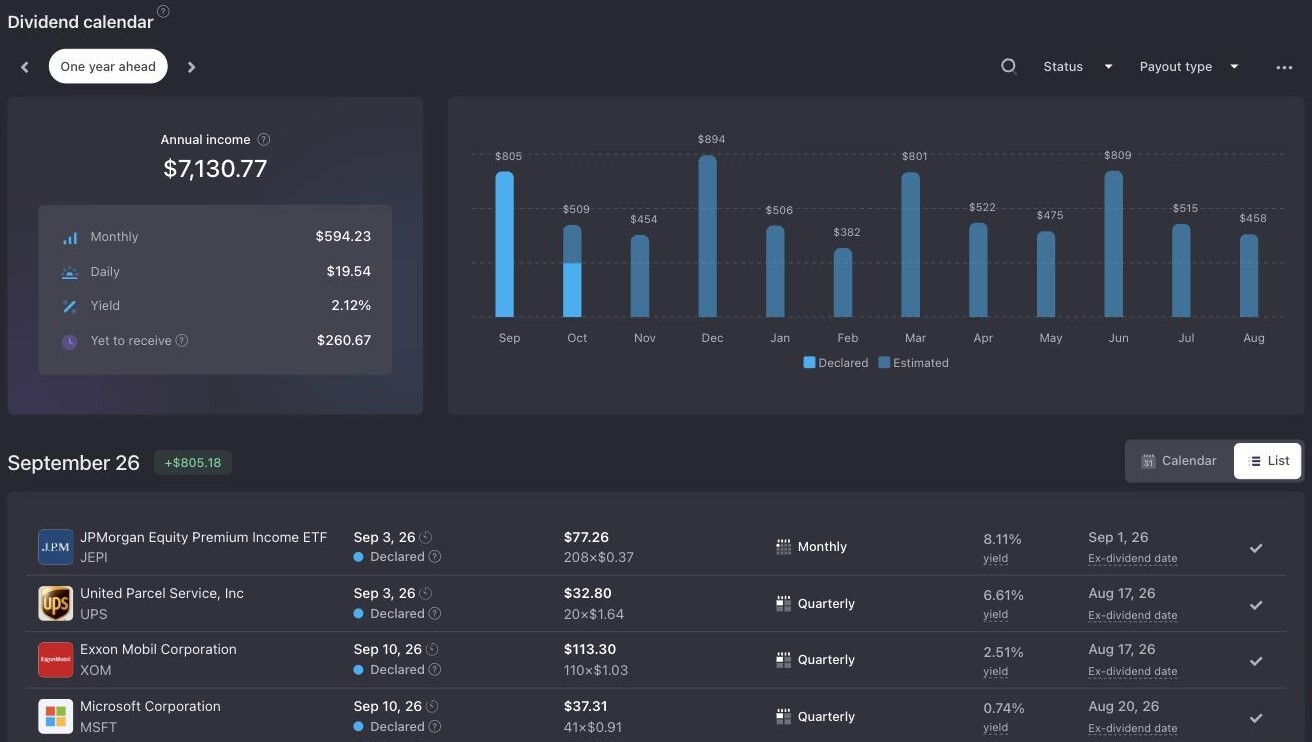Open the Dividend calendar help icon
Screen dimensions: 1312x742
coord(163,11)
